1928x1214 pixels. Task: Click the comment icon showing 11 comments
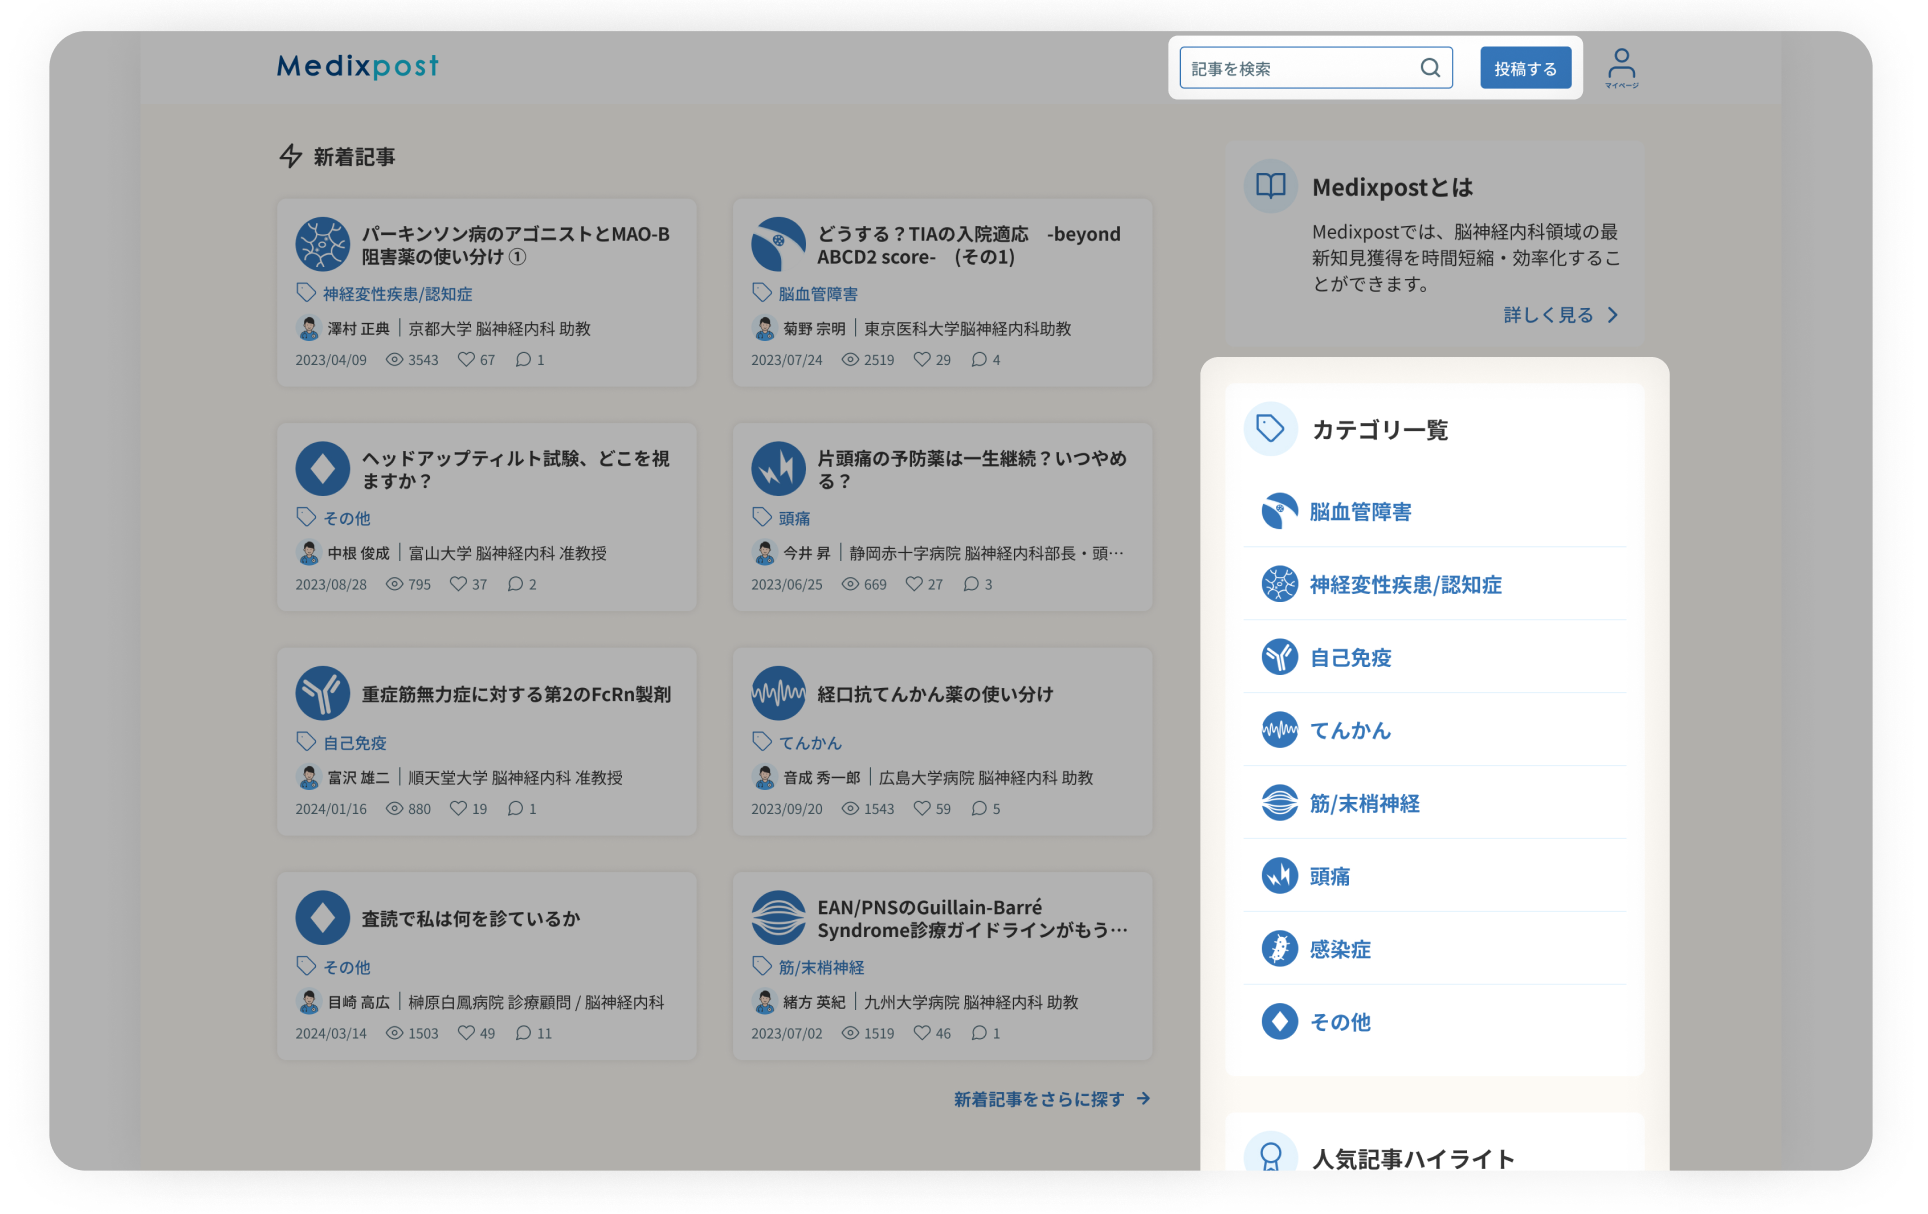coord(523,1033)
